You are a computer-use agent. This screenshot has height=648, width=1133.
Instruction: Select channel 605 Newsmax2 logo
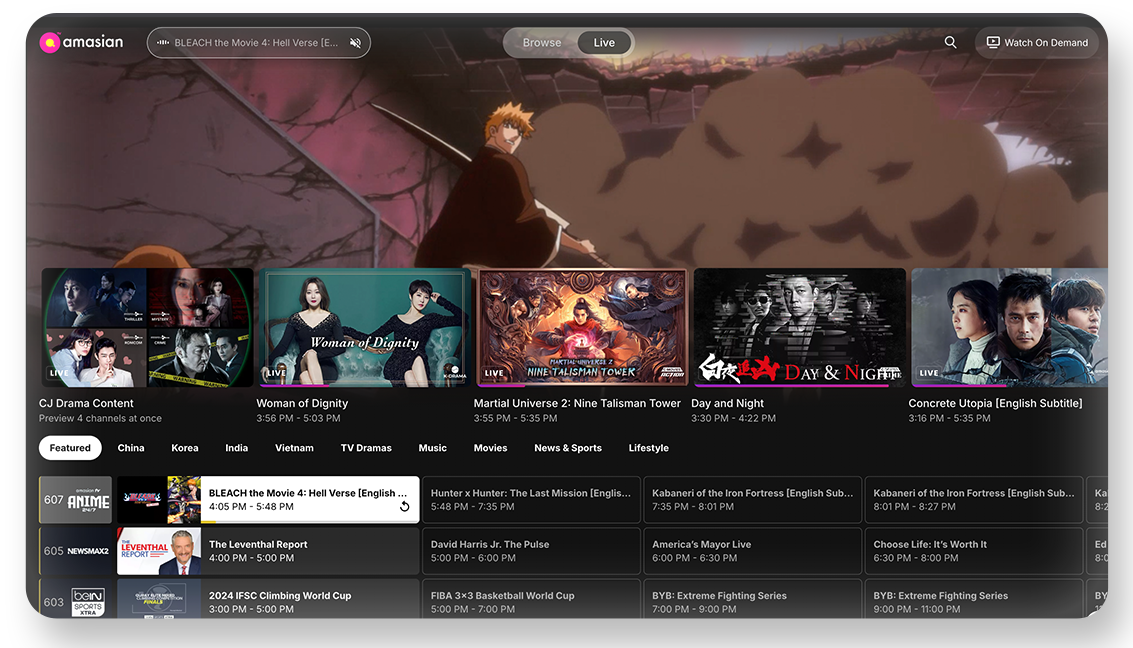coord(76,551)
